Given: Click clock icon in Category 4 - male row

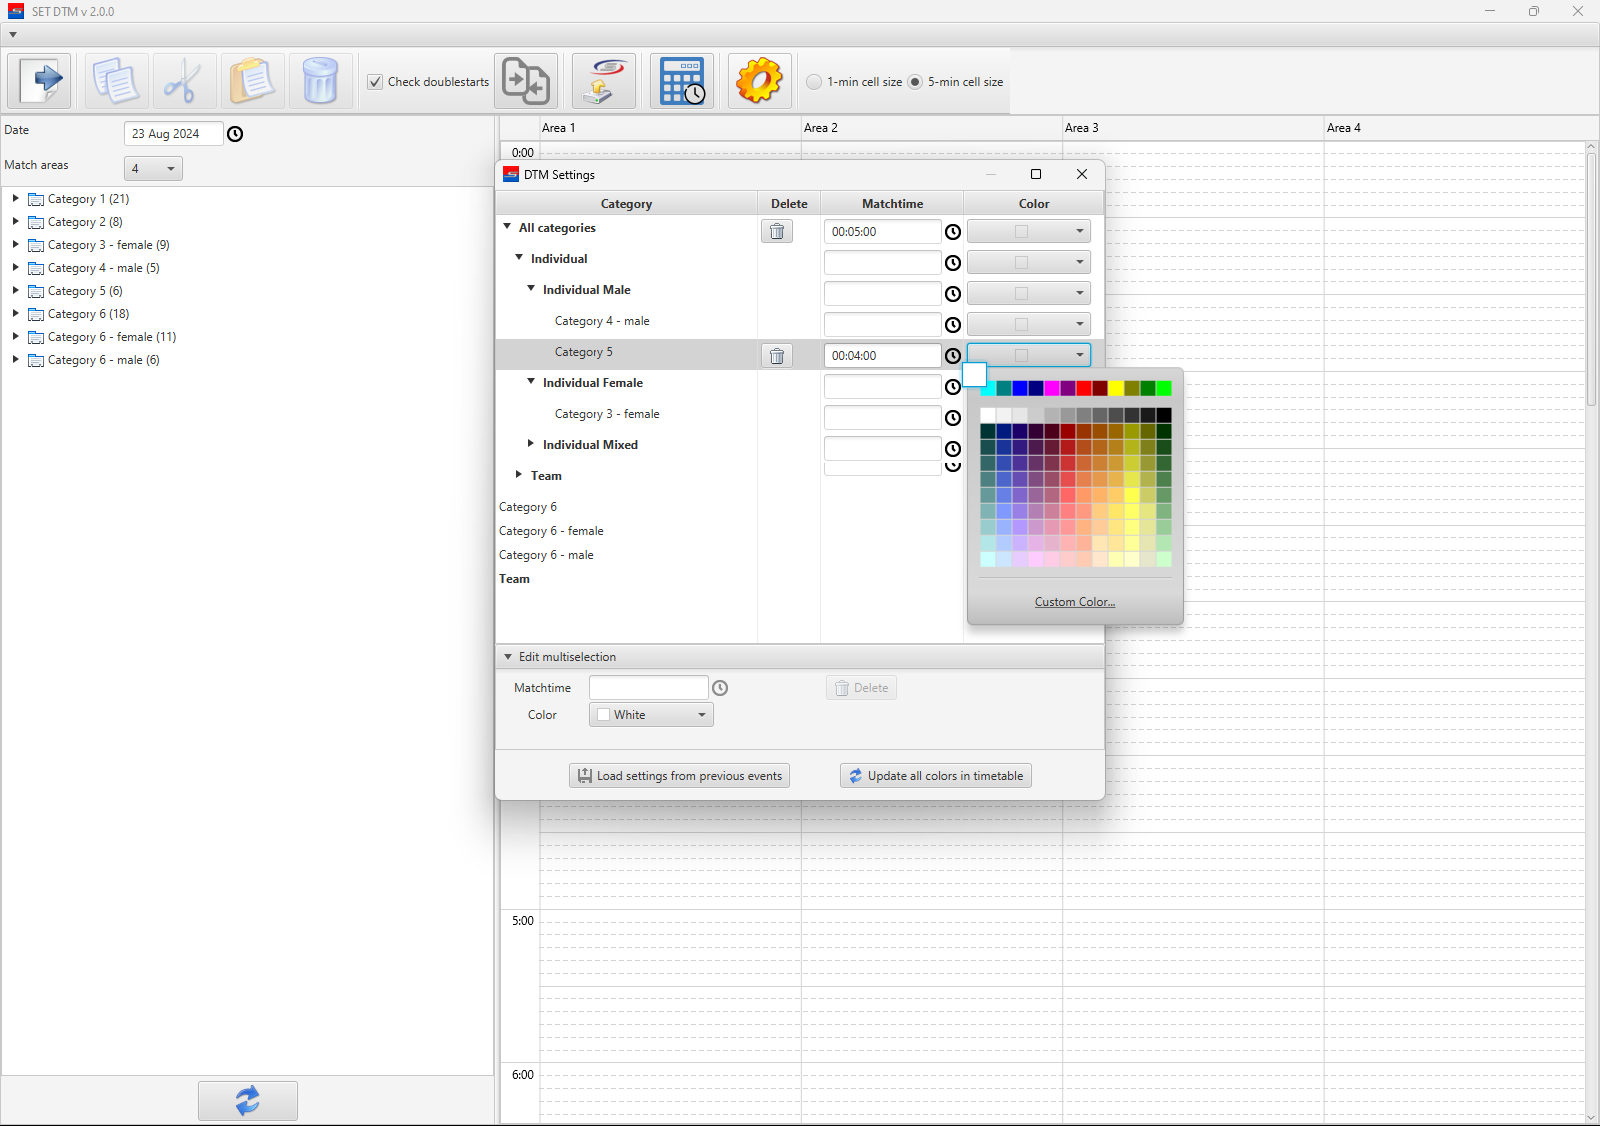Looking at the screenshot, I should click(953, 325).
